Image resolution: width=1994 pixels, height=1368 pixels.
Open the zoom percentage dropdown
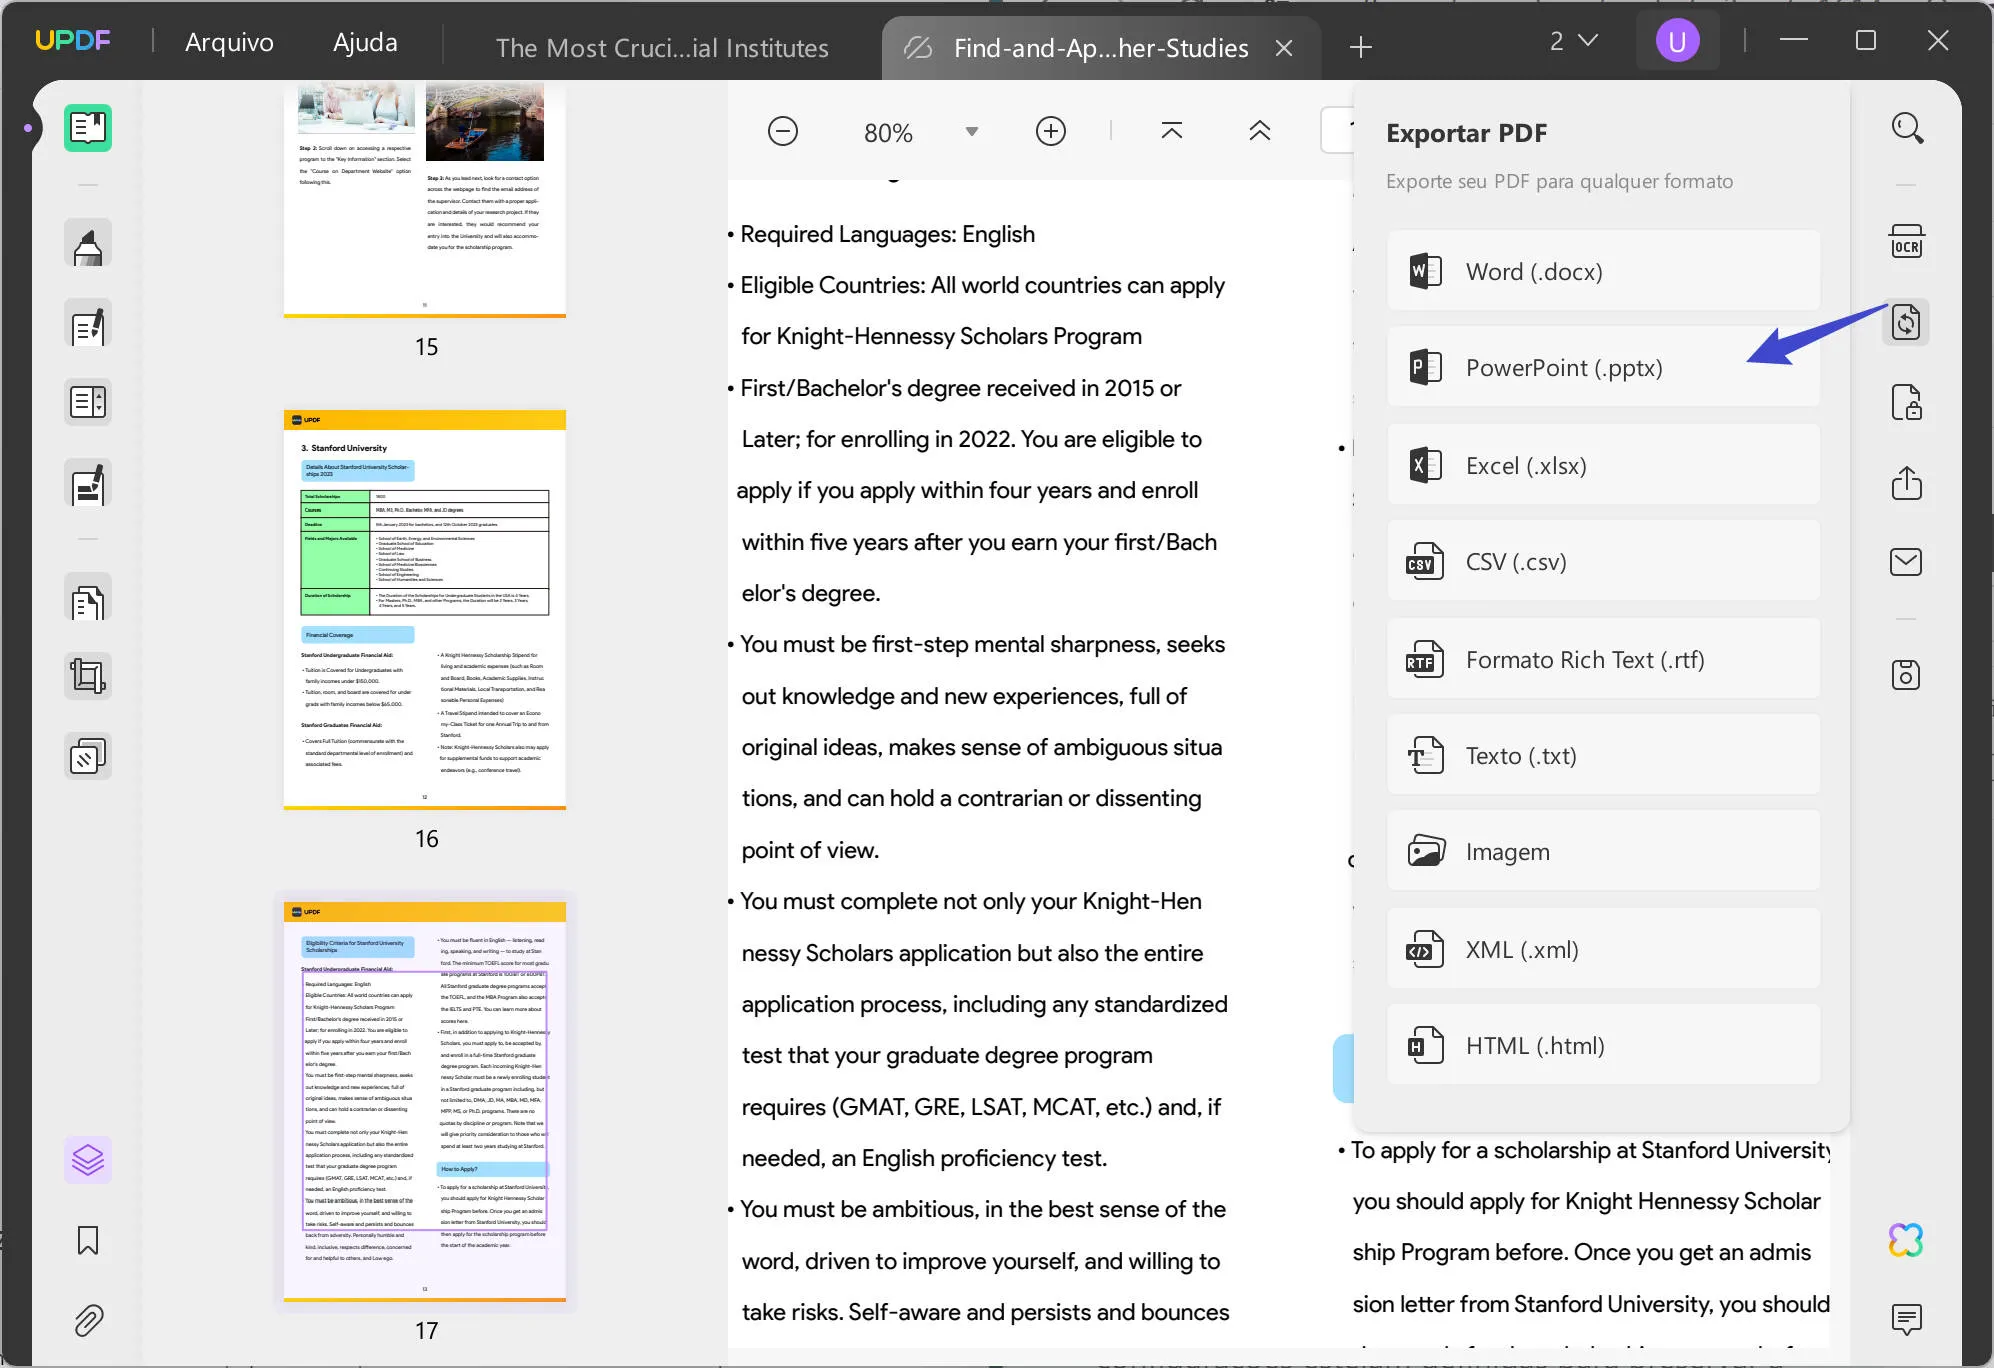click(971, 131)
